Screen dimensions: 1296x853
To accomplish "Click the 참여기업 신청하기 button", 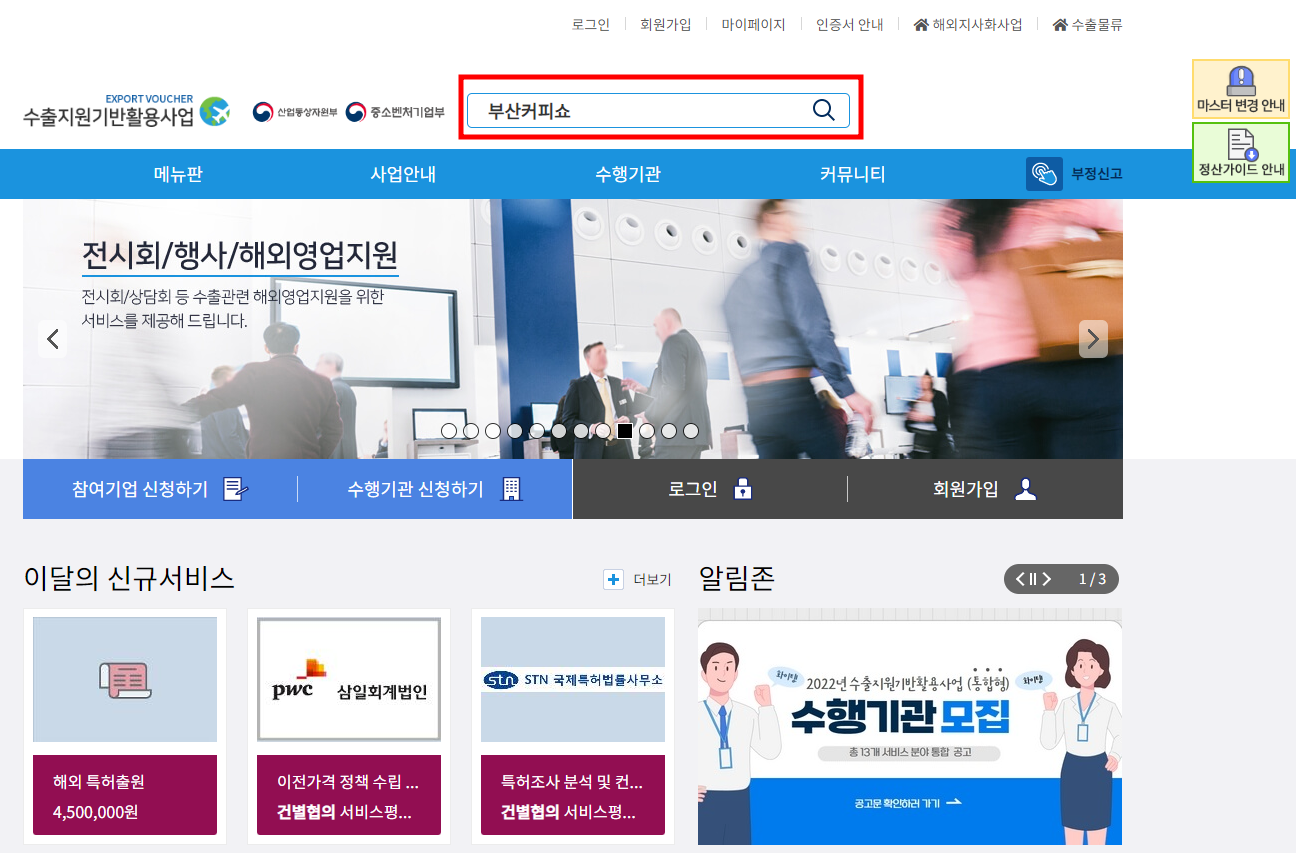I will pos(160,489).
